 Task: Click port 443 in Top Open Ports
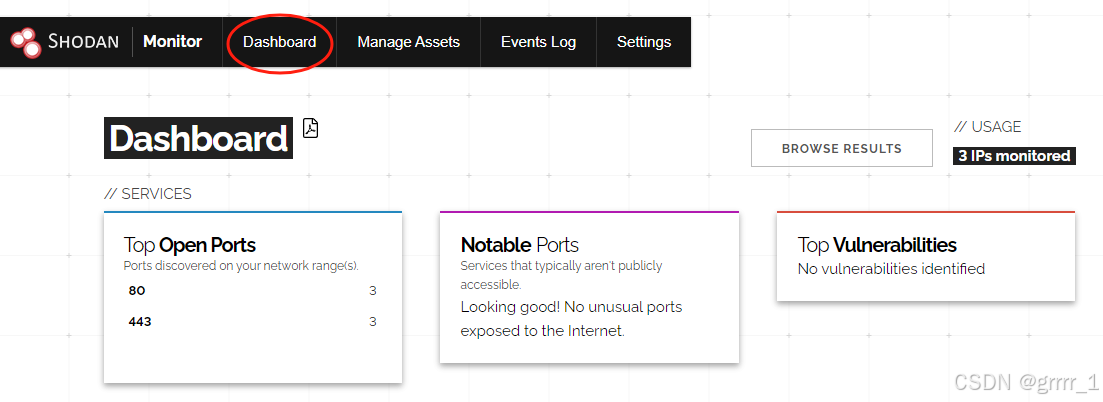(140, 322)
